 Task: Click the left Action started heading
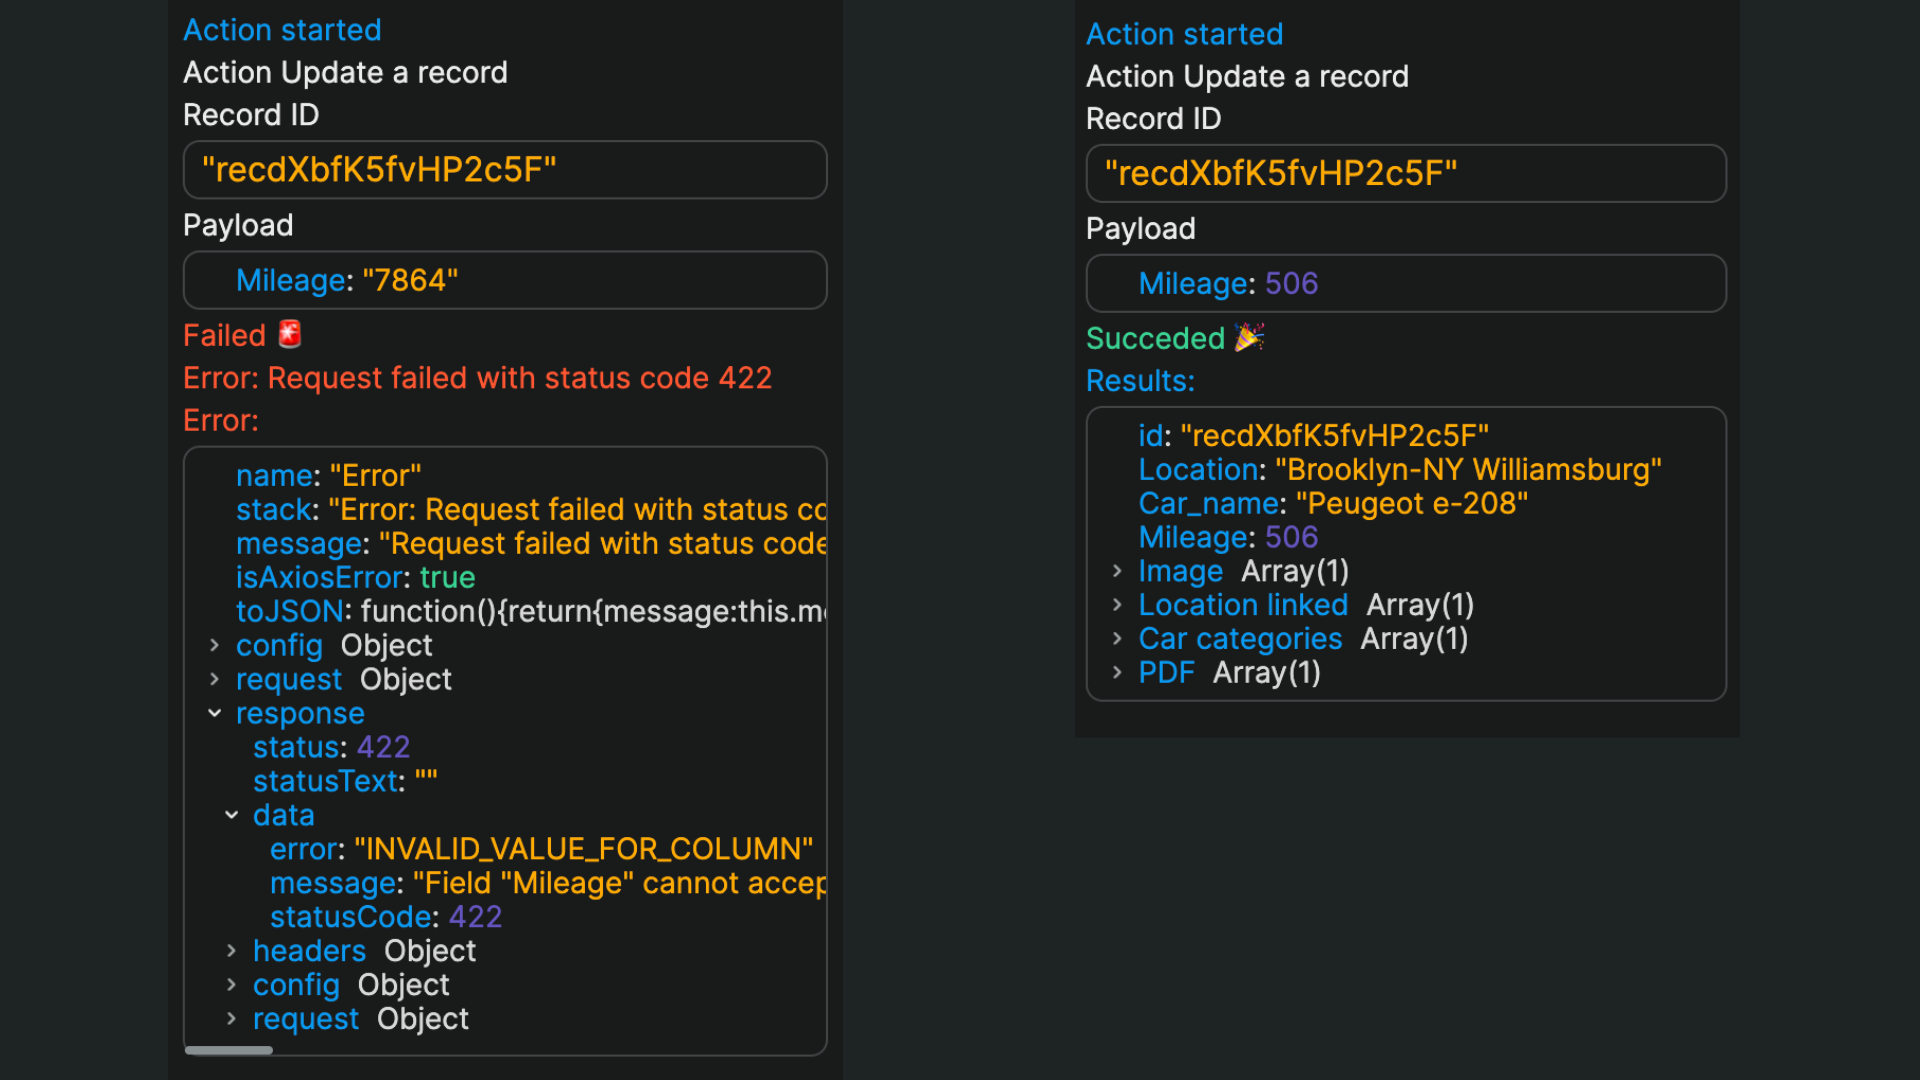282,30
